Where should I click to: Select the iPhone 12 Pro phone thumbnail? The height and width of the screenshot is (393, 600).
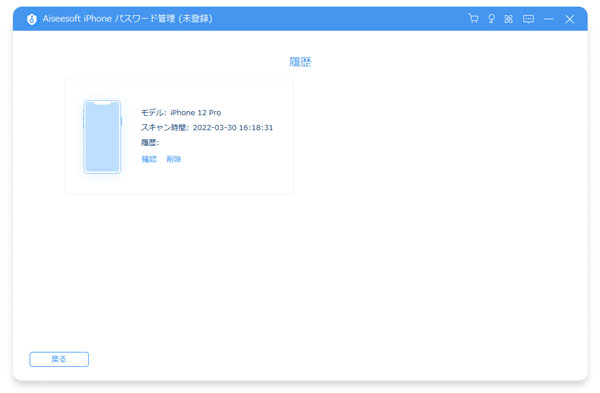coord(102,137)
